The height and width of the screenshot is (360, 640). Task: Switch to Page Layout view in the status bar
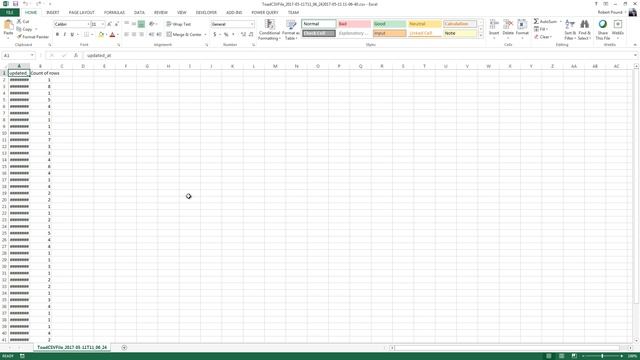tap(561, 356)
